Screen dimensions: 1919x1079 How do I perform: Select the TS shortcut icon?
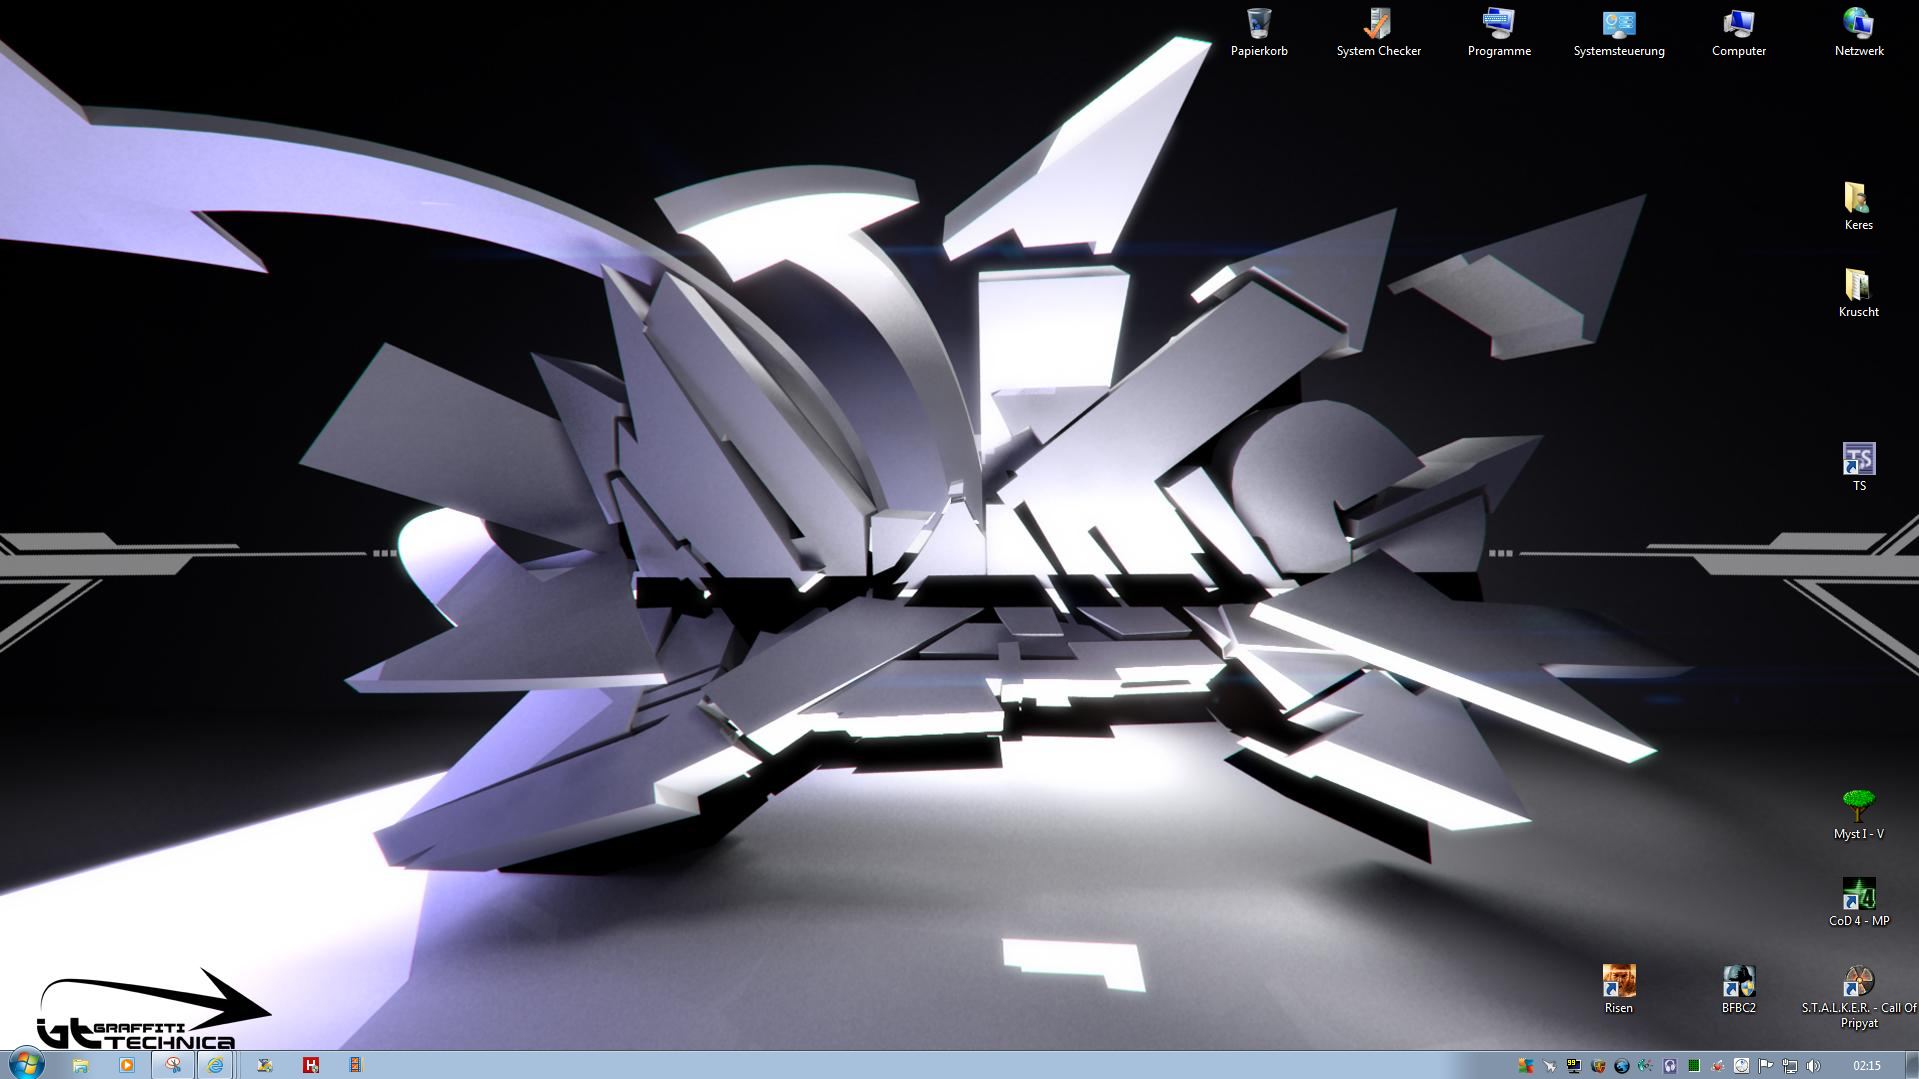1859,468
